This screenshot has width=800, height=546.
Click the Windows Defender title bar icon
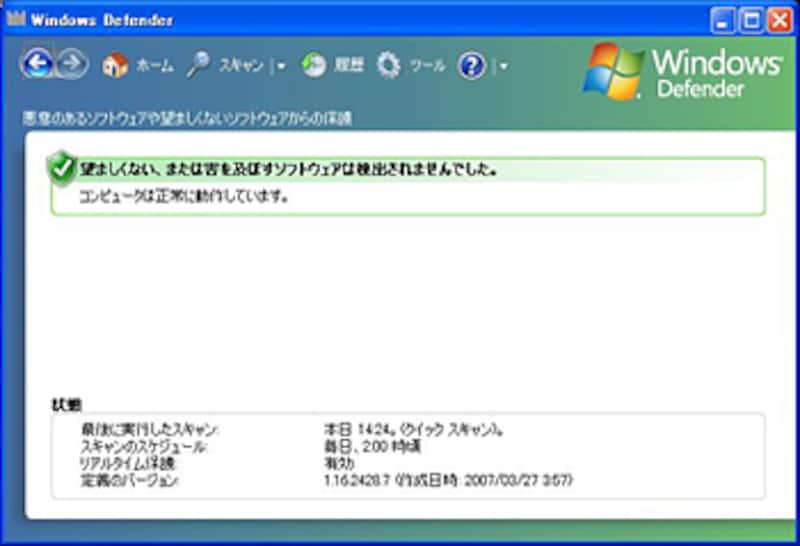(16, 19)
